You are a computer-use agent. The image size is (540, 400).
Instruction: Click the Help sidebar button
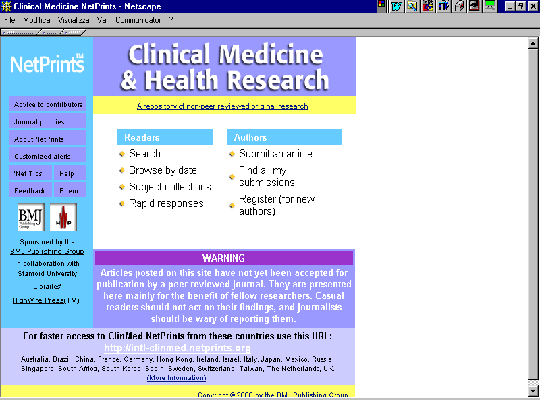tap(70, 173)
